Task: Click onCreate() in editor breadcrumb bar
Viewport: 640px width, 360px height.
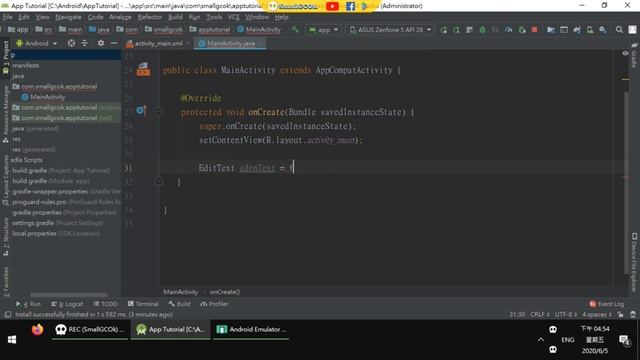Action: point(224,292)
